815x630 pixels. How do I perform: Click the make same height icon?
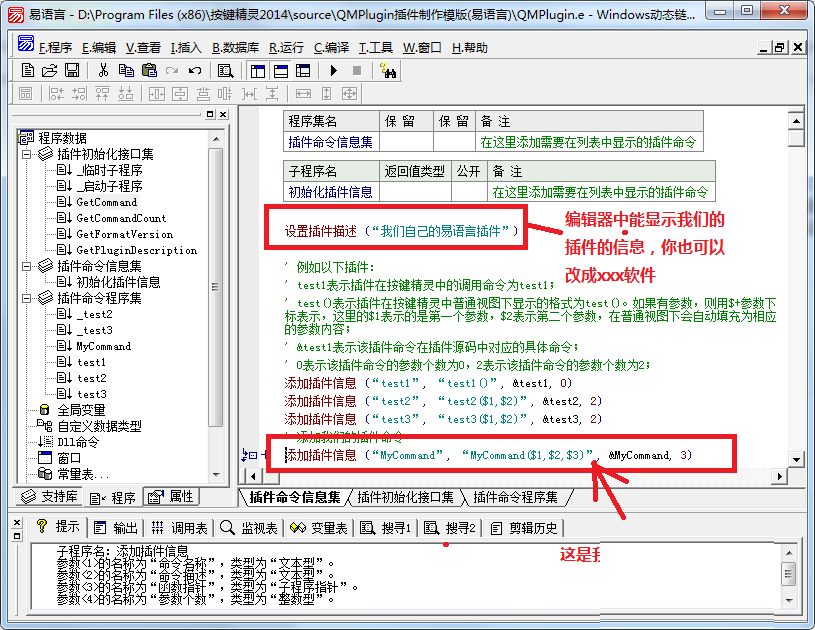(326, 94)
